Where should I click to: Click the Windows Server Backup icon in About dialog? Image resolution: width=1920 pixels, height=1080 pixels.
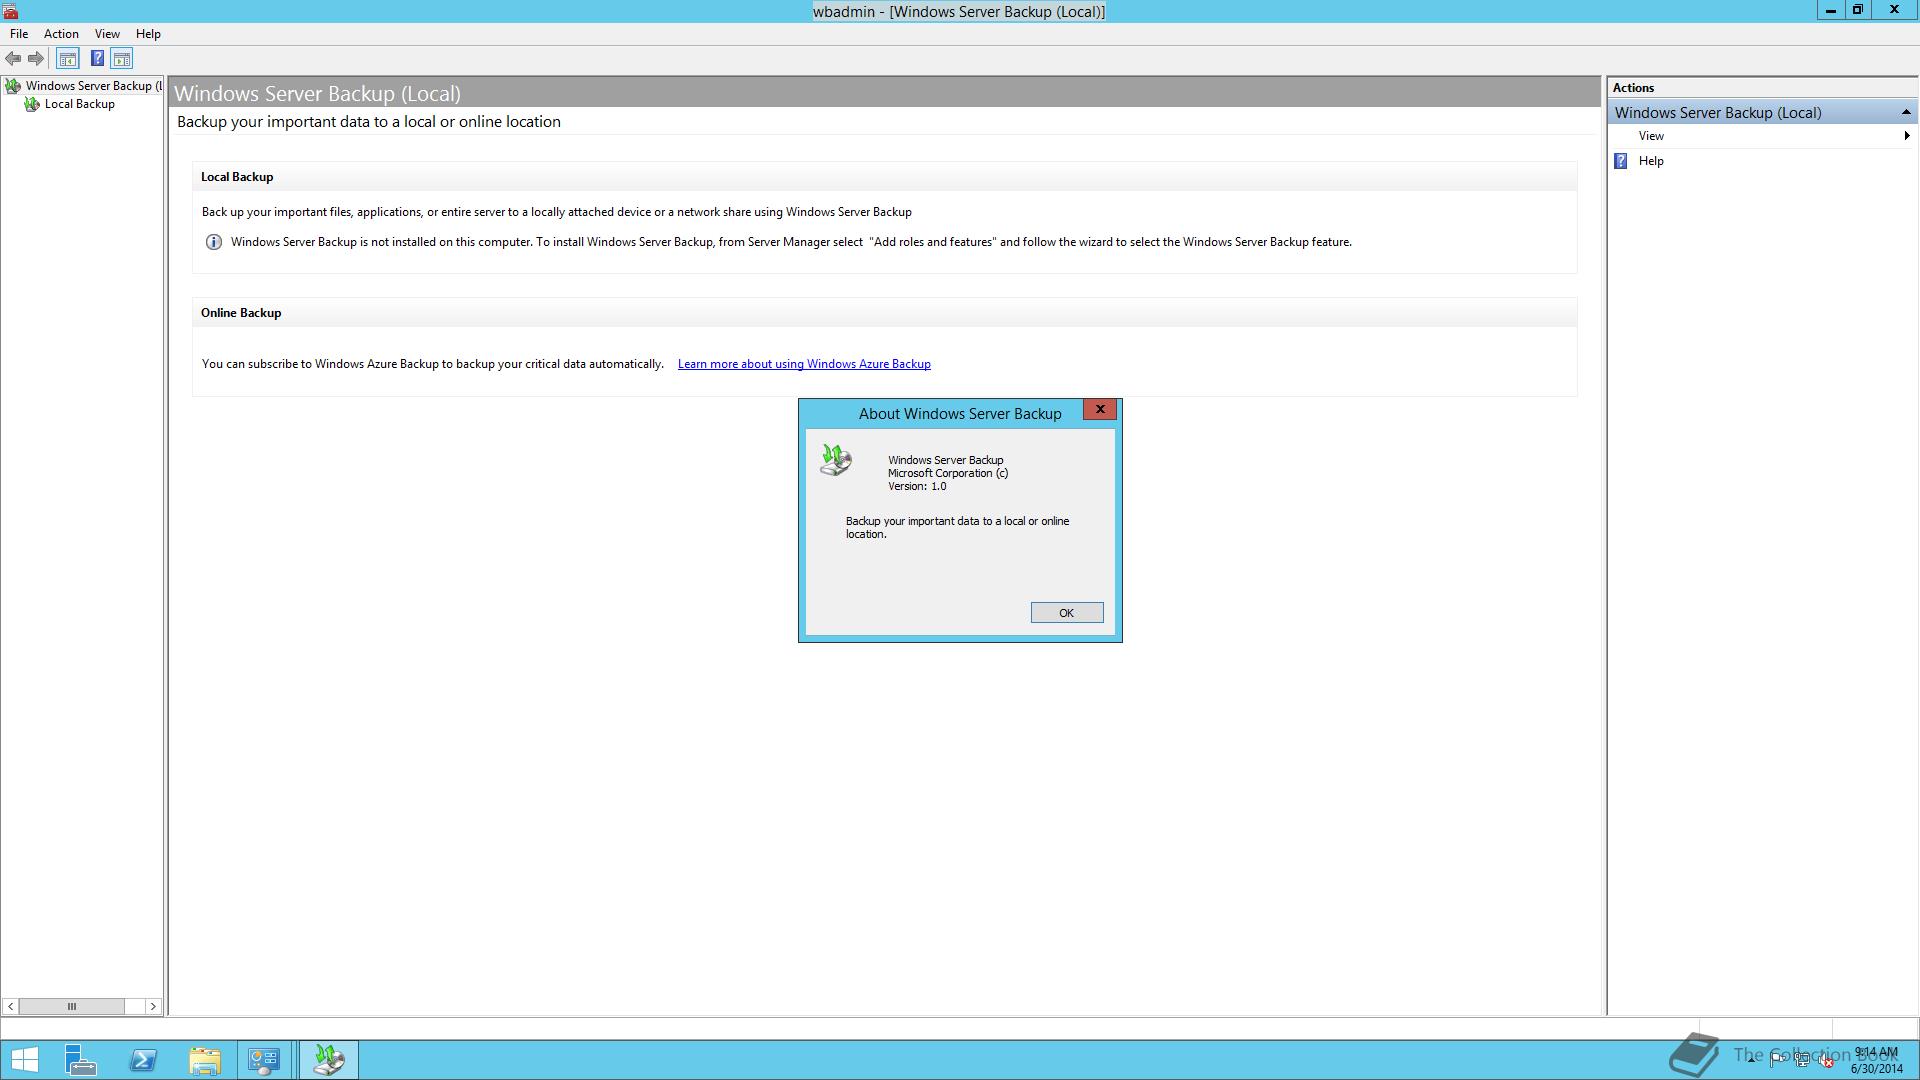pyautogui.click(x=836, y=461)
